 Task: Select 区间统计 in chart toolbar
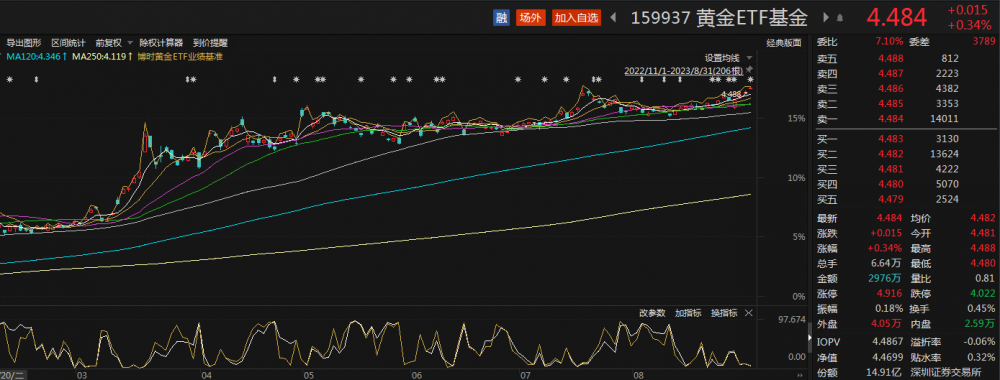click(68, 43)
